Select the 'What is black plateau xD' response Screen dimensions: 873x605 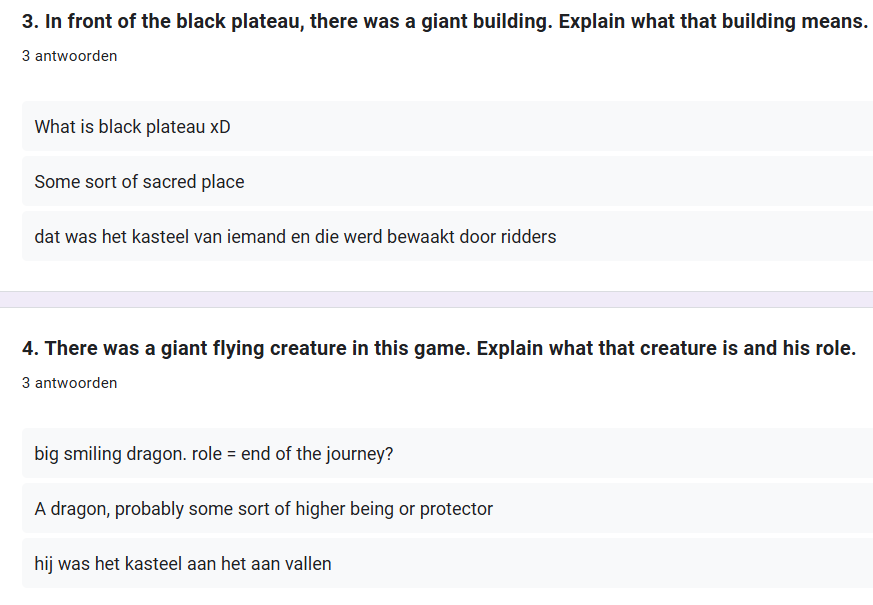[132, 127]
